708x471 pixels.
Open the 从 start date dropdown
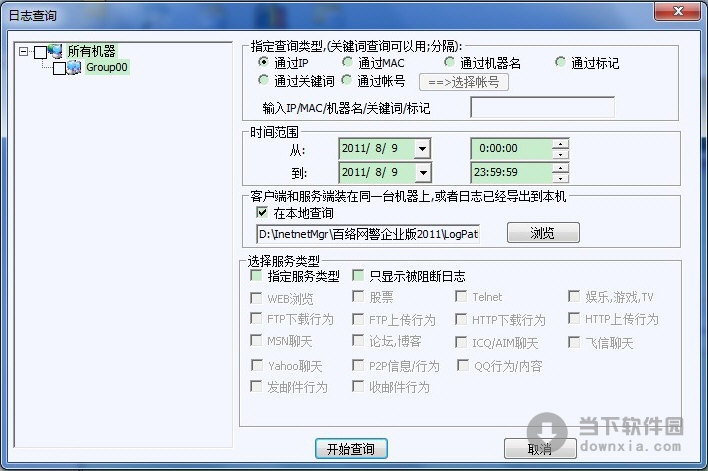point(422,149)
